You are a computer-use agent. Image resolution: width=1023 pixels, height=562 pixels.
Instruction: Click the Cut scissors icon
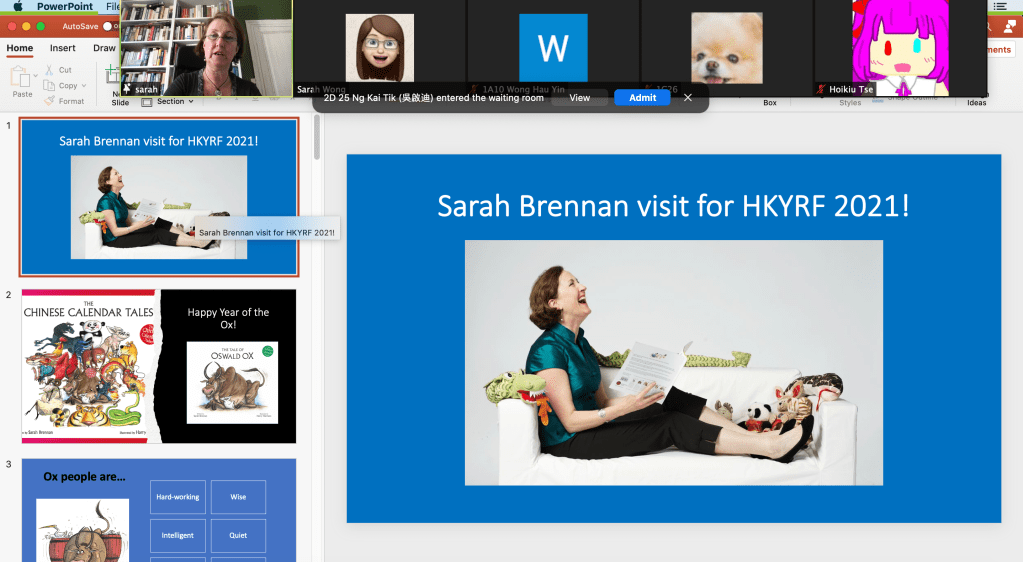pos(49,70)
